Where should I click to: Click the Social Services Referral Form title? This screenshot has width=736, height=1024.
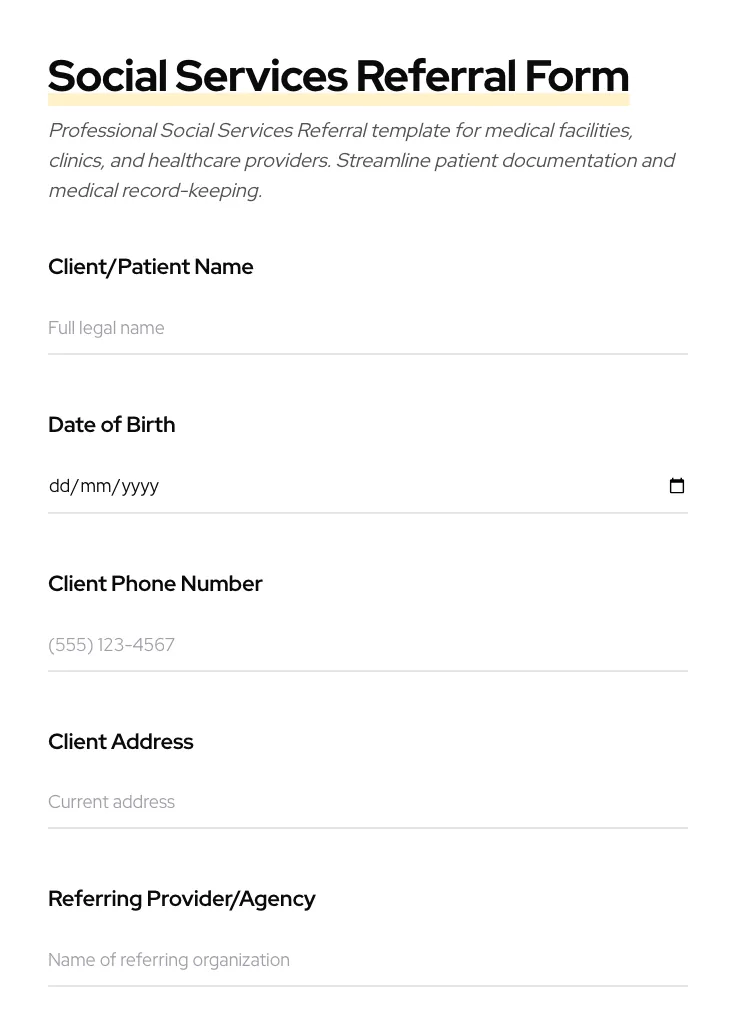(x=338, y=75)
